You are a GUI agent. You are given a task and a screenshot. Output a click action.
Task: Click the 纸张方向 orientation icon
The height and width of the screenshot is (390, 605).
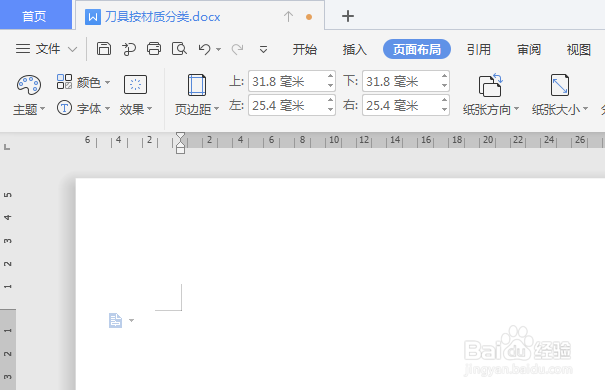tap(490, 85)
